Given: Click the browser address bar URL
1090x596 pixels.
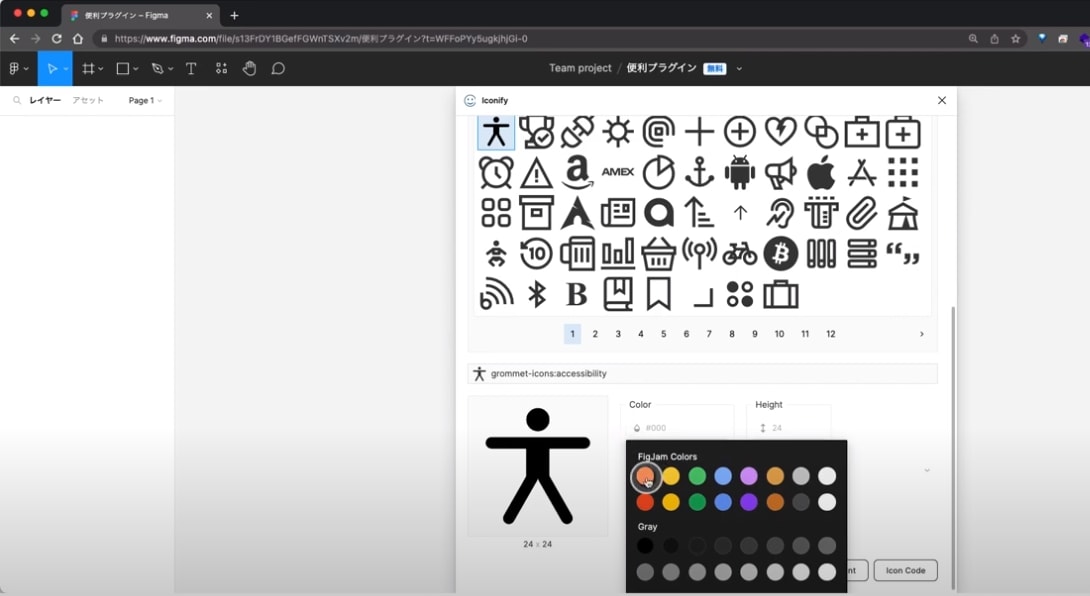Looking at the screenshot, I should [x=320, y=39].
